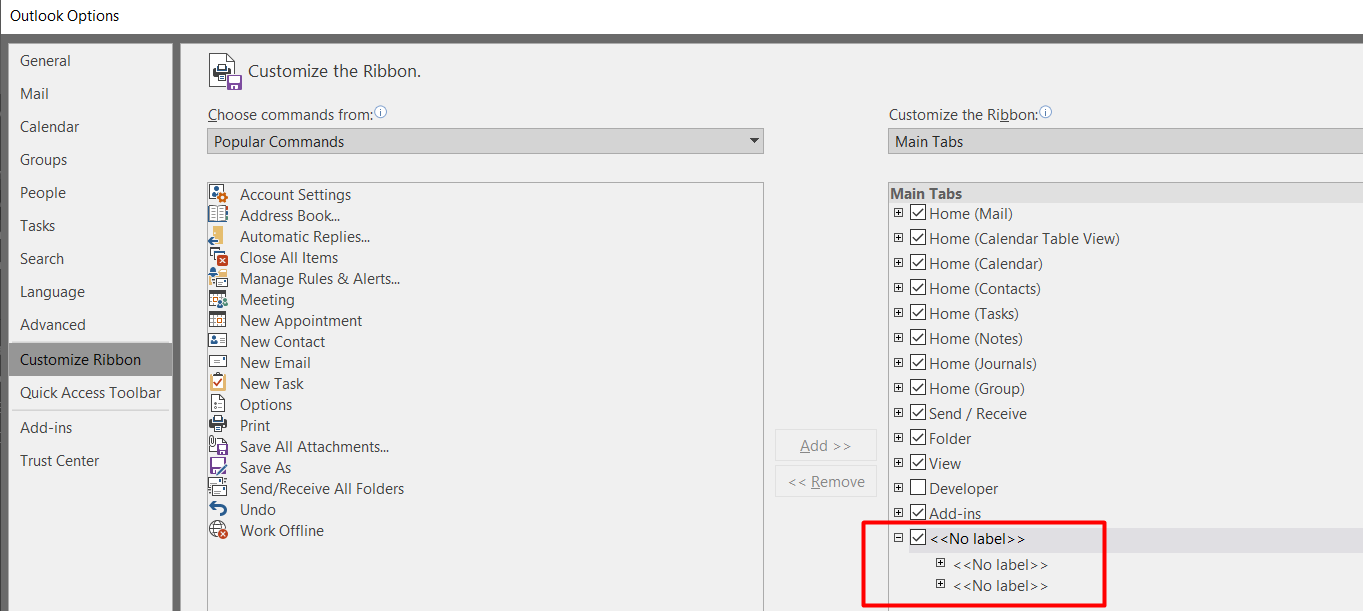Click the << Remove button

(826, 482)
